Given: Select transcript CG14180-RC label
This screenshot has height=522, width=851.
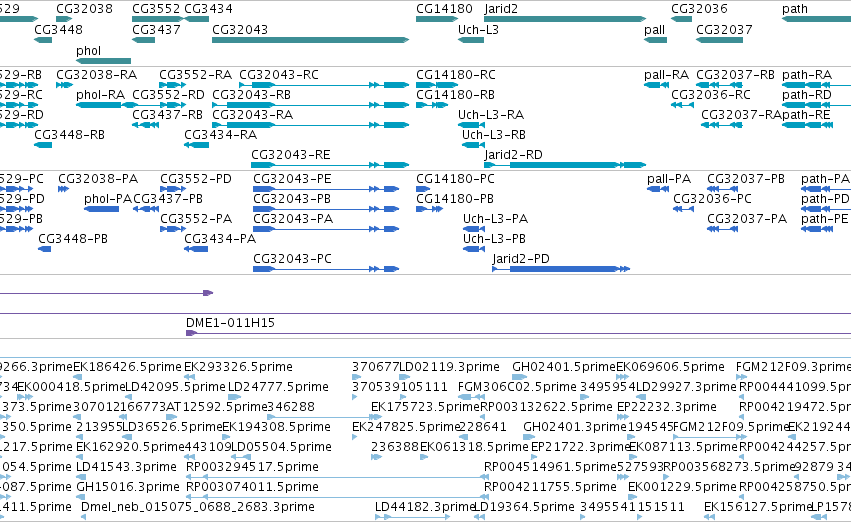Looking at the screenshot, I should [x=456, y=75].
